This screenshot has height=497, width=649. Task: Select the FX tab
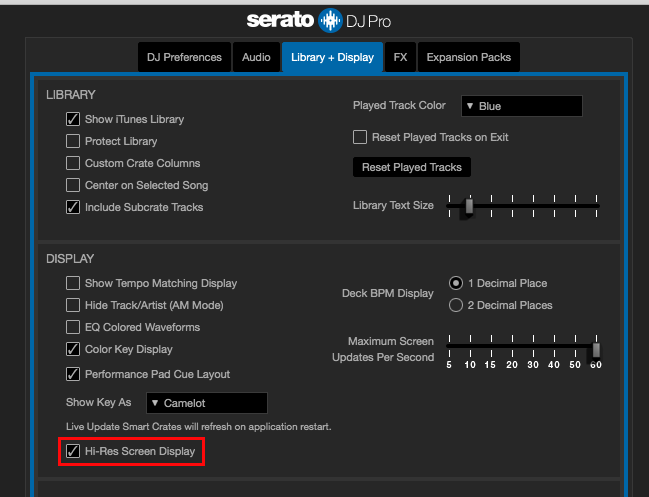click(399, 58)
